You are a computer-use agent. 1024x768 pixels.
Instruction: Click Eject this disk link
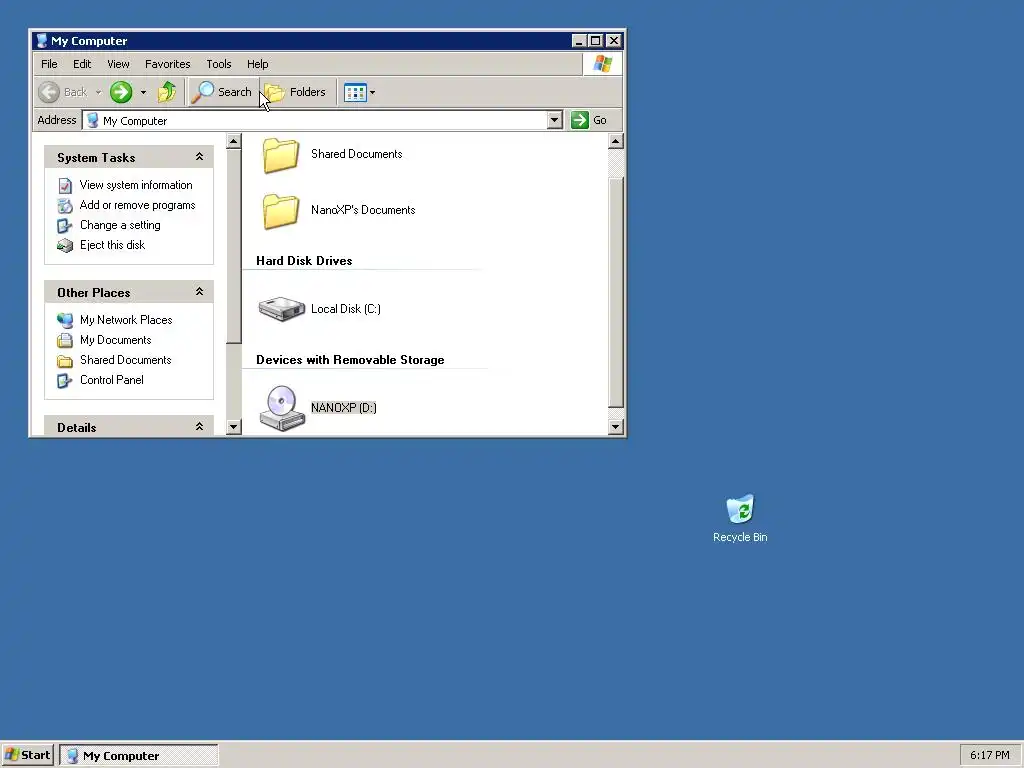(x=112, y=245)
